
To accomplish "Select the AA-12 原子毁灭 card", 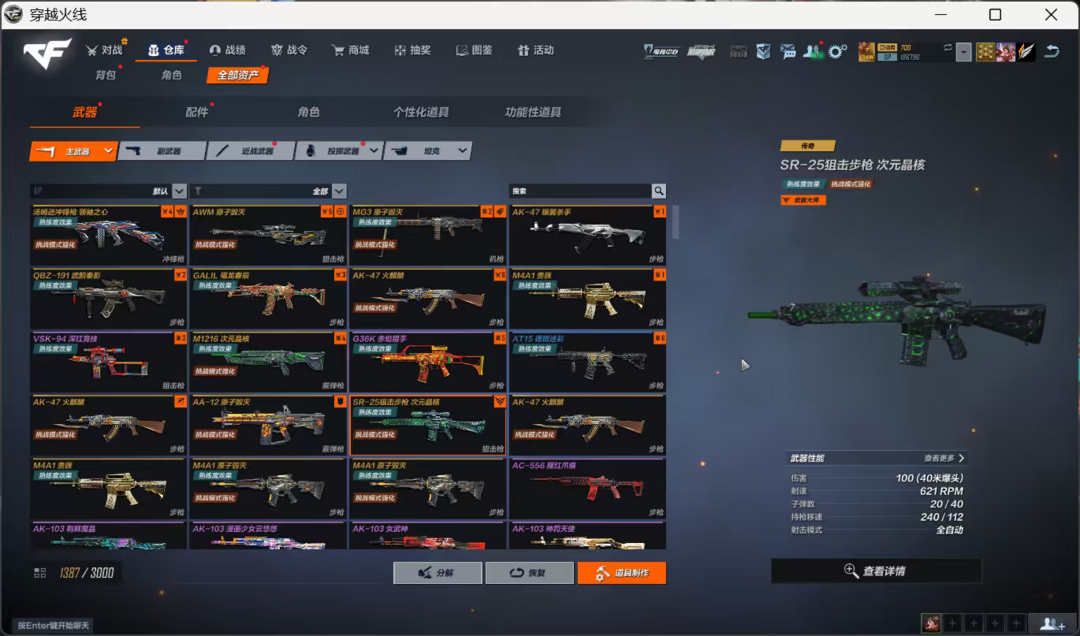I will pos(268,425).
